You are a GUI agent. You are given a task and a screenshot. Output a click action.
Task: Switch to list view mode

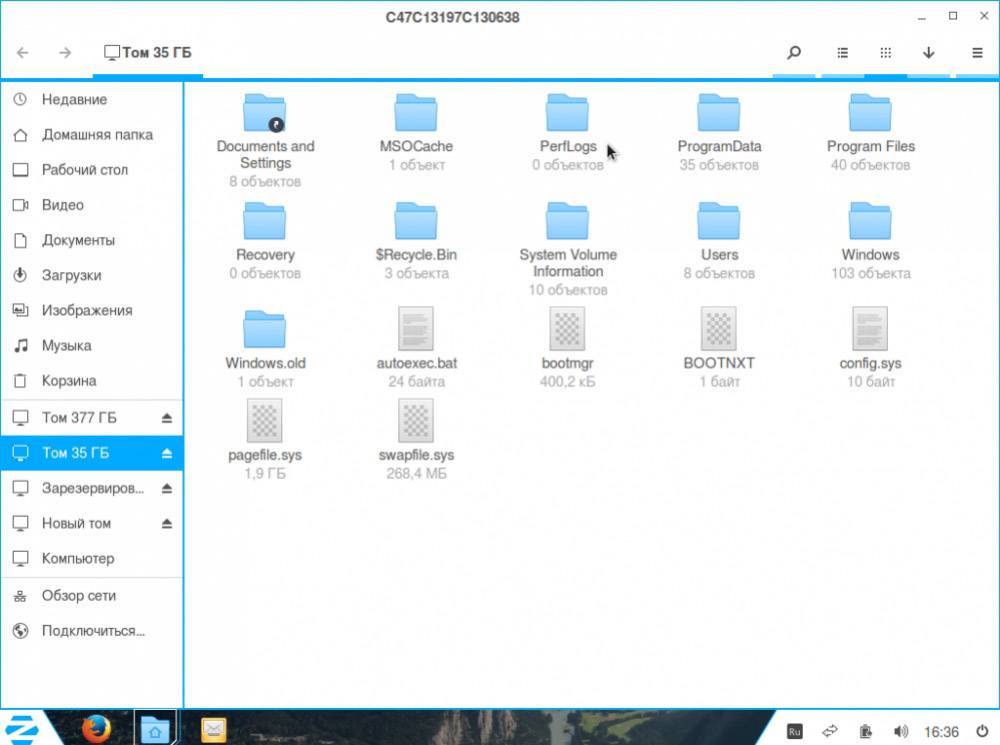(x=842, y=52)
